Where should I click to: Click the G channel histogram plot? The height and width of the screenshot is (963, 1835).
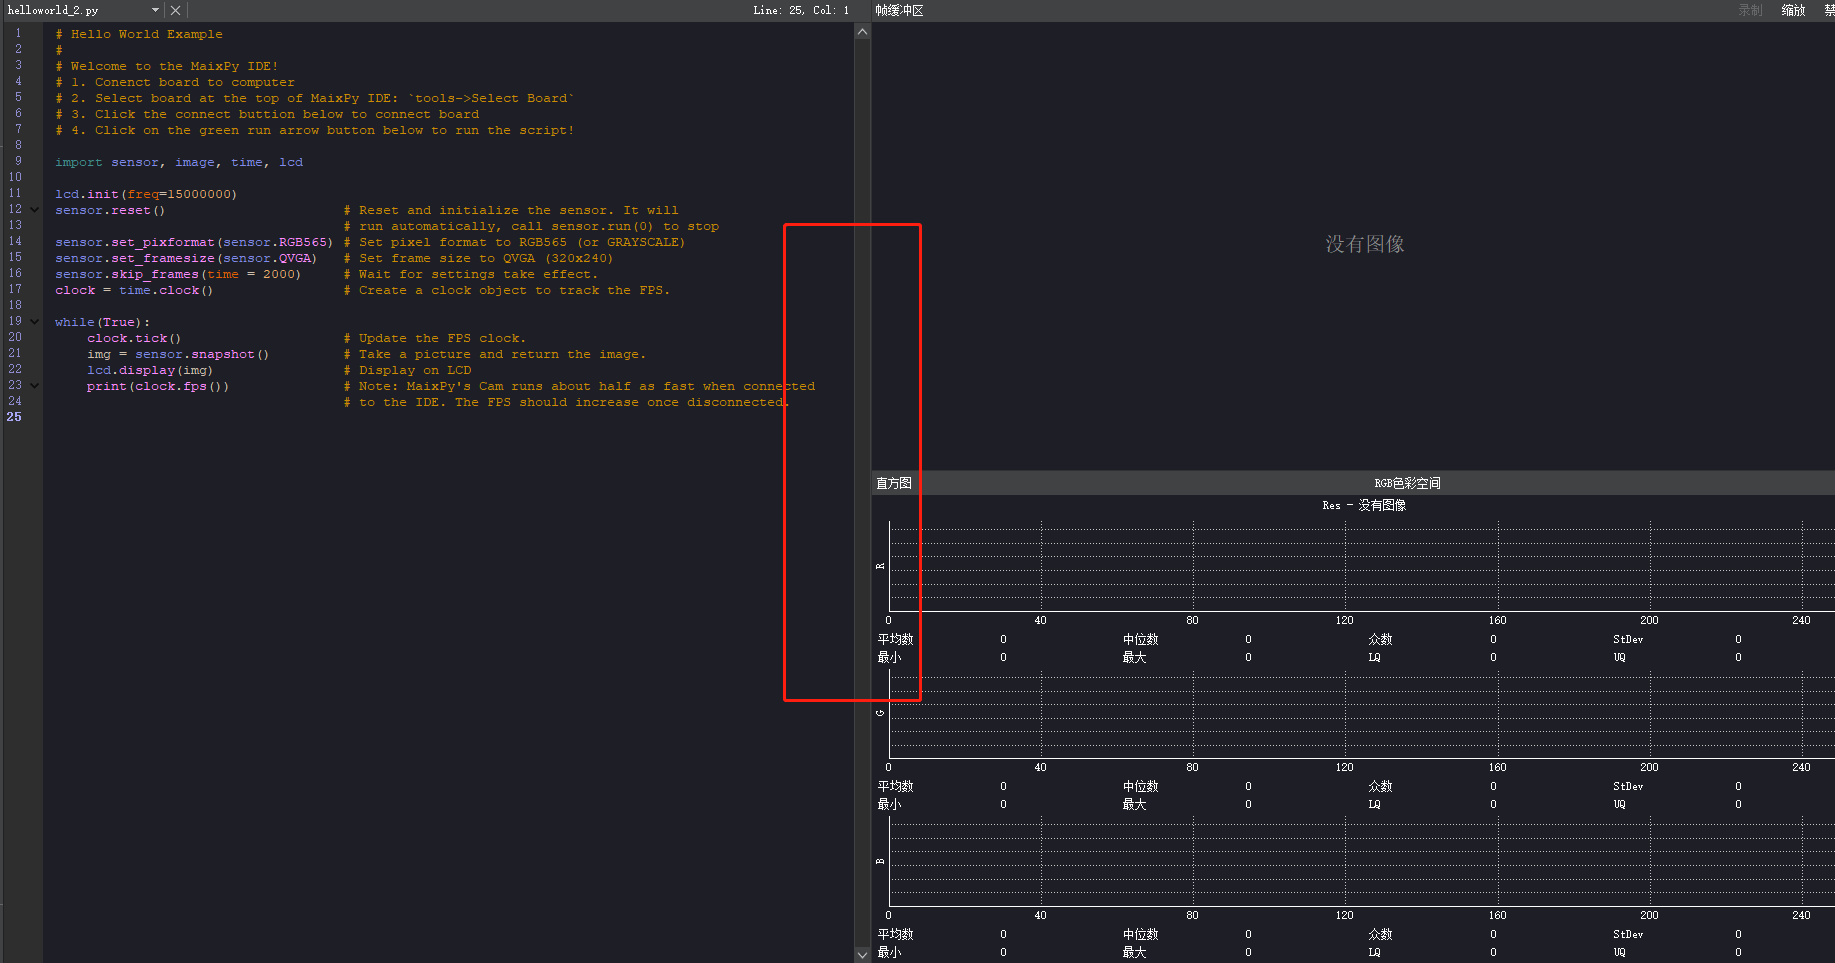1361,713
